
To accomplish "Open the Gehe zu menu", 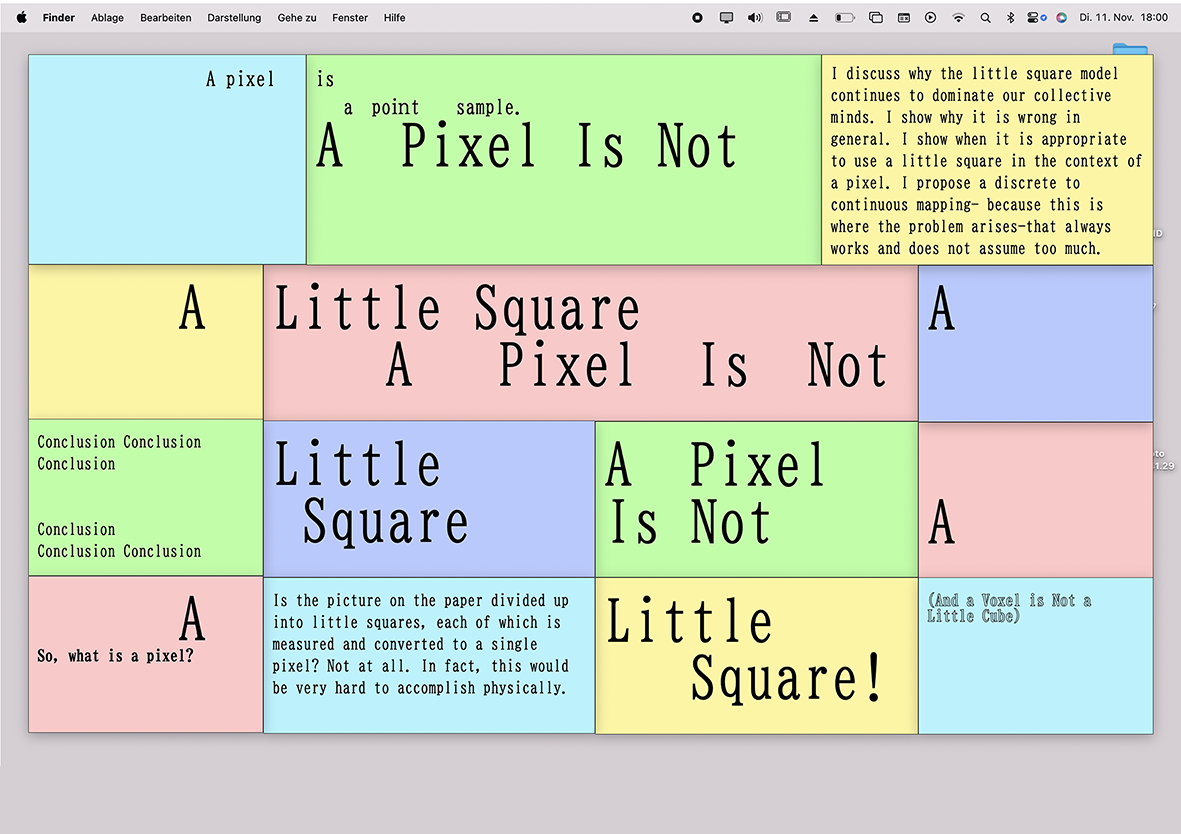I will (297, 18).
